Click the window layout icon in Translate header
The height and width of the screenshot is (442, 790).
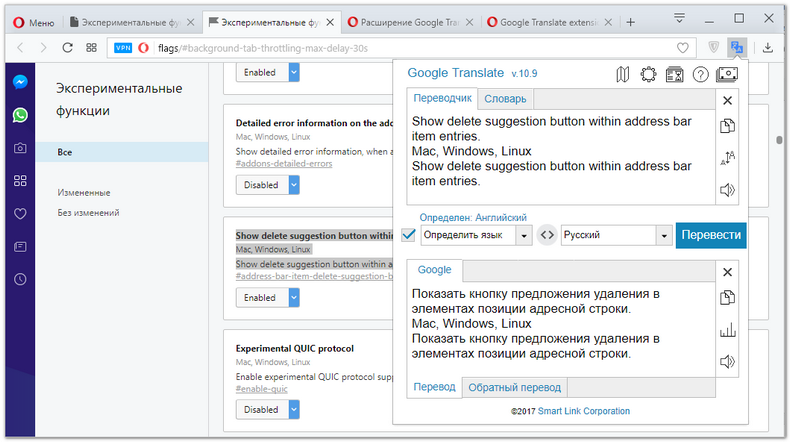tap(674, 75)
